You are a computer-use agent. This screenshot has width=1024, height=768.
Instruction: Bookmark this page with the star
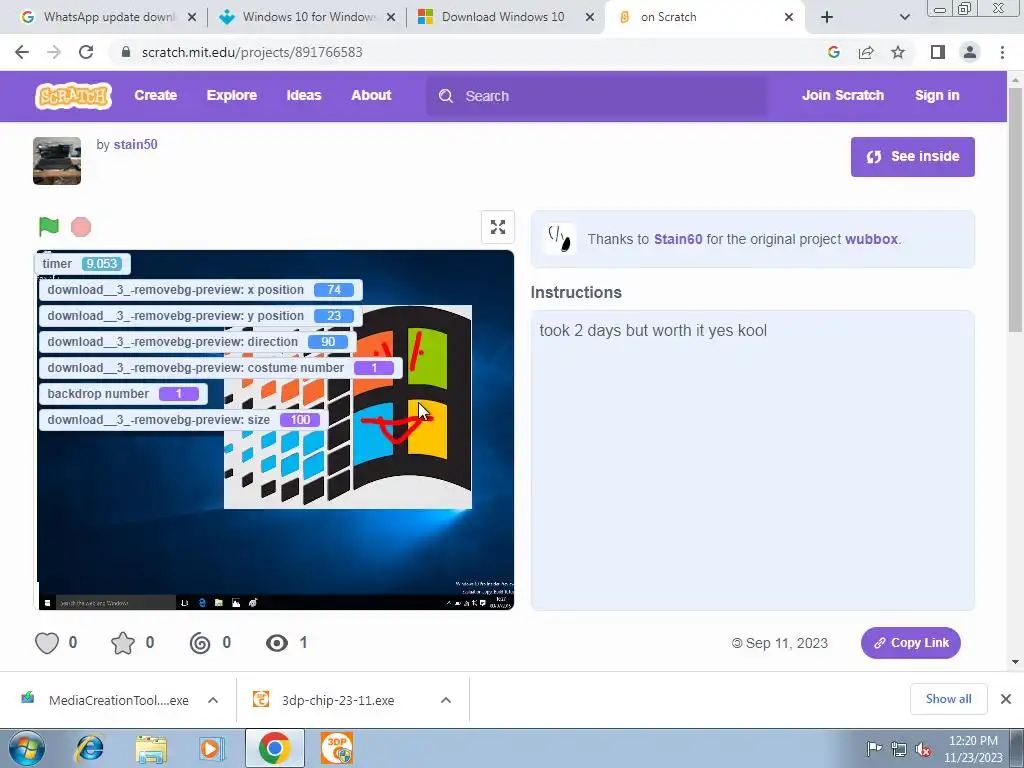tap(898, 52)
